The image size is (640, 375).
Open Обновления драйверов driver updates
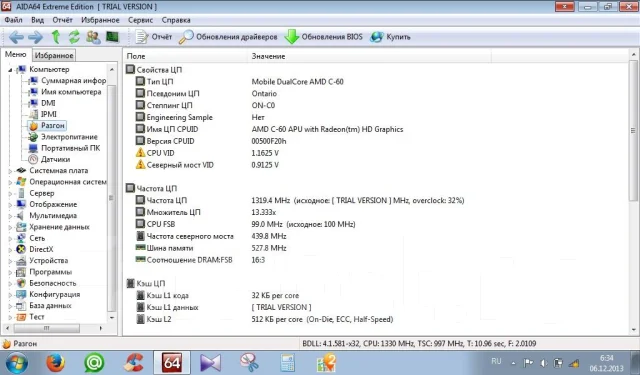click(x=228, y=37)
